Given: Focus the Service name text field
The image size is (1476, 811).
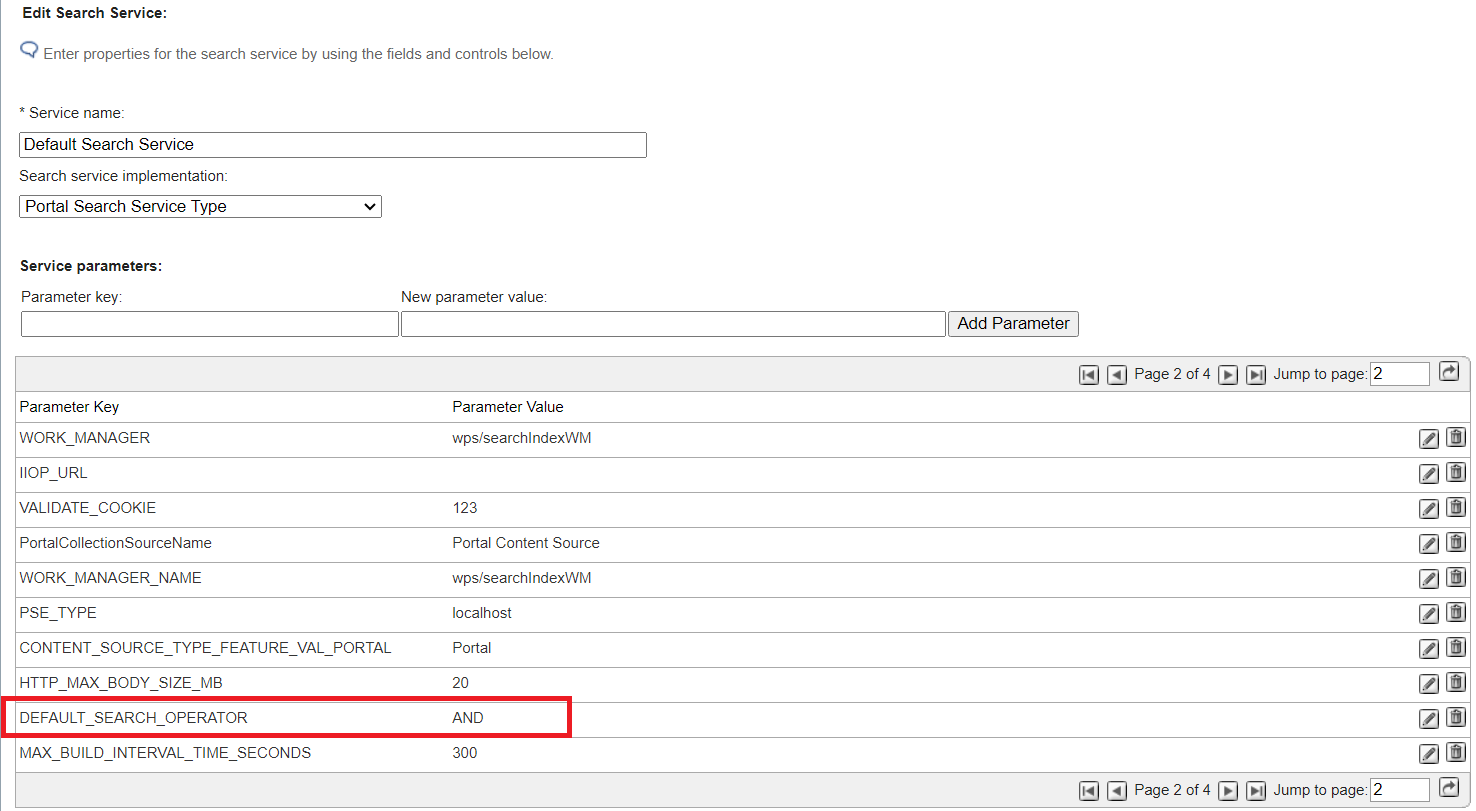Looking at the screenshot, I should tap(332, 145).
